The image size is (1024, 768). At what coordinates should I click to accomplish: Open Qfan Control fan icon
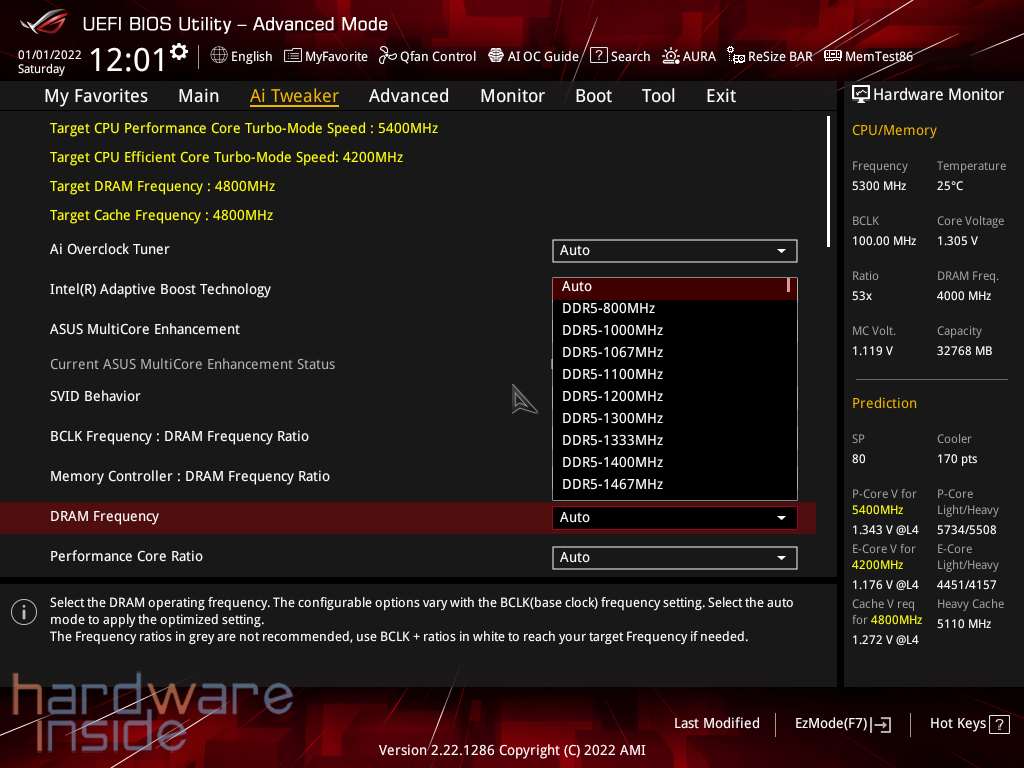pos(387,56)
